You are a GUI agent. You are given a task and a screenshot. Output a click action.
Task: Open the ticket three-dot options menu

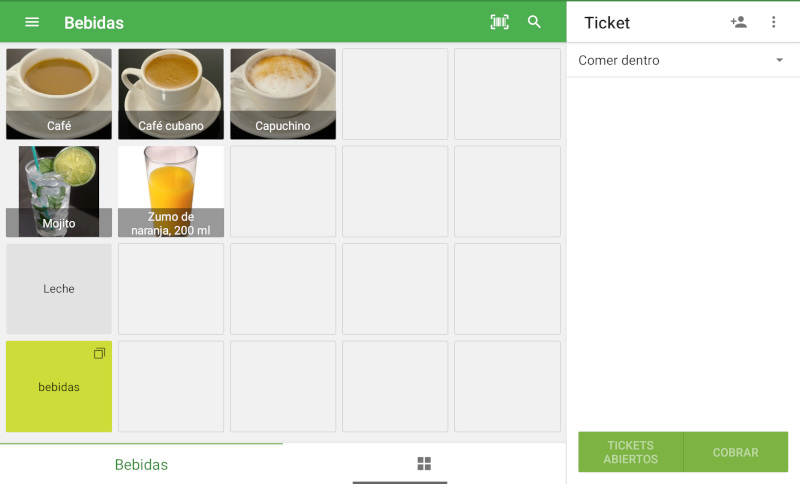pyautogui.click(x=773, y=22)
